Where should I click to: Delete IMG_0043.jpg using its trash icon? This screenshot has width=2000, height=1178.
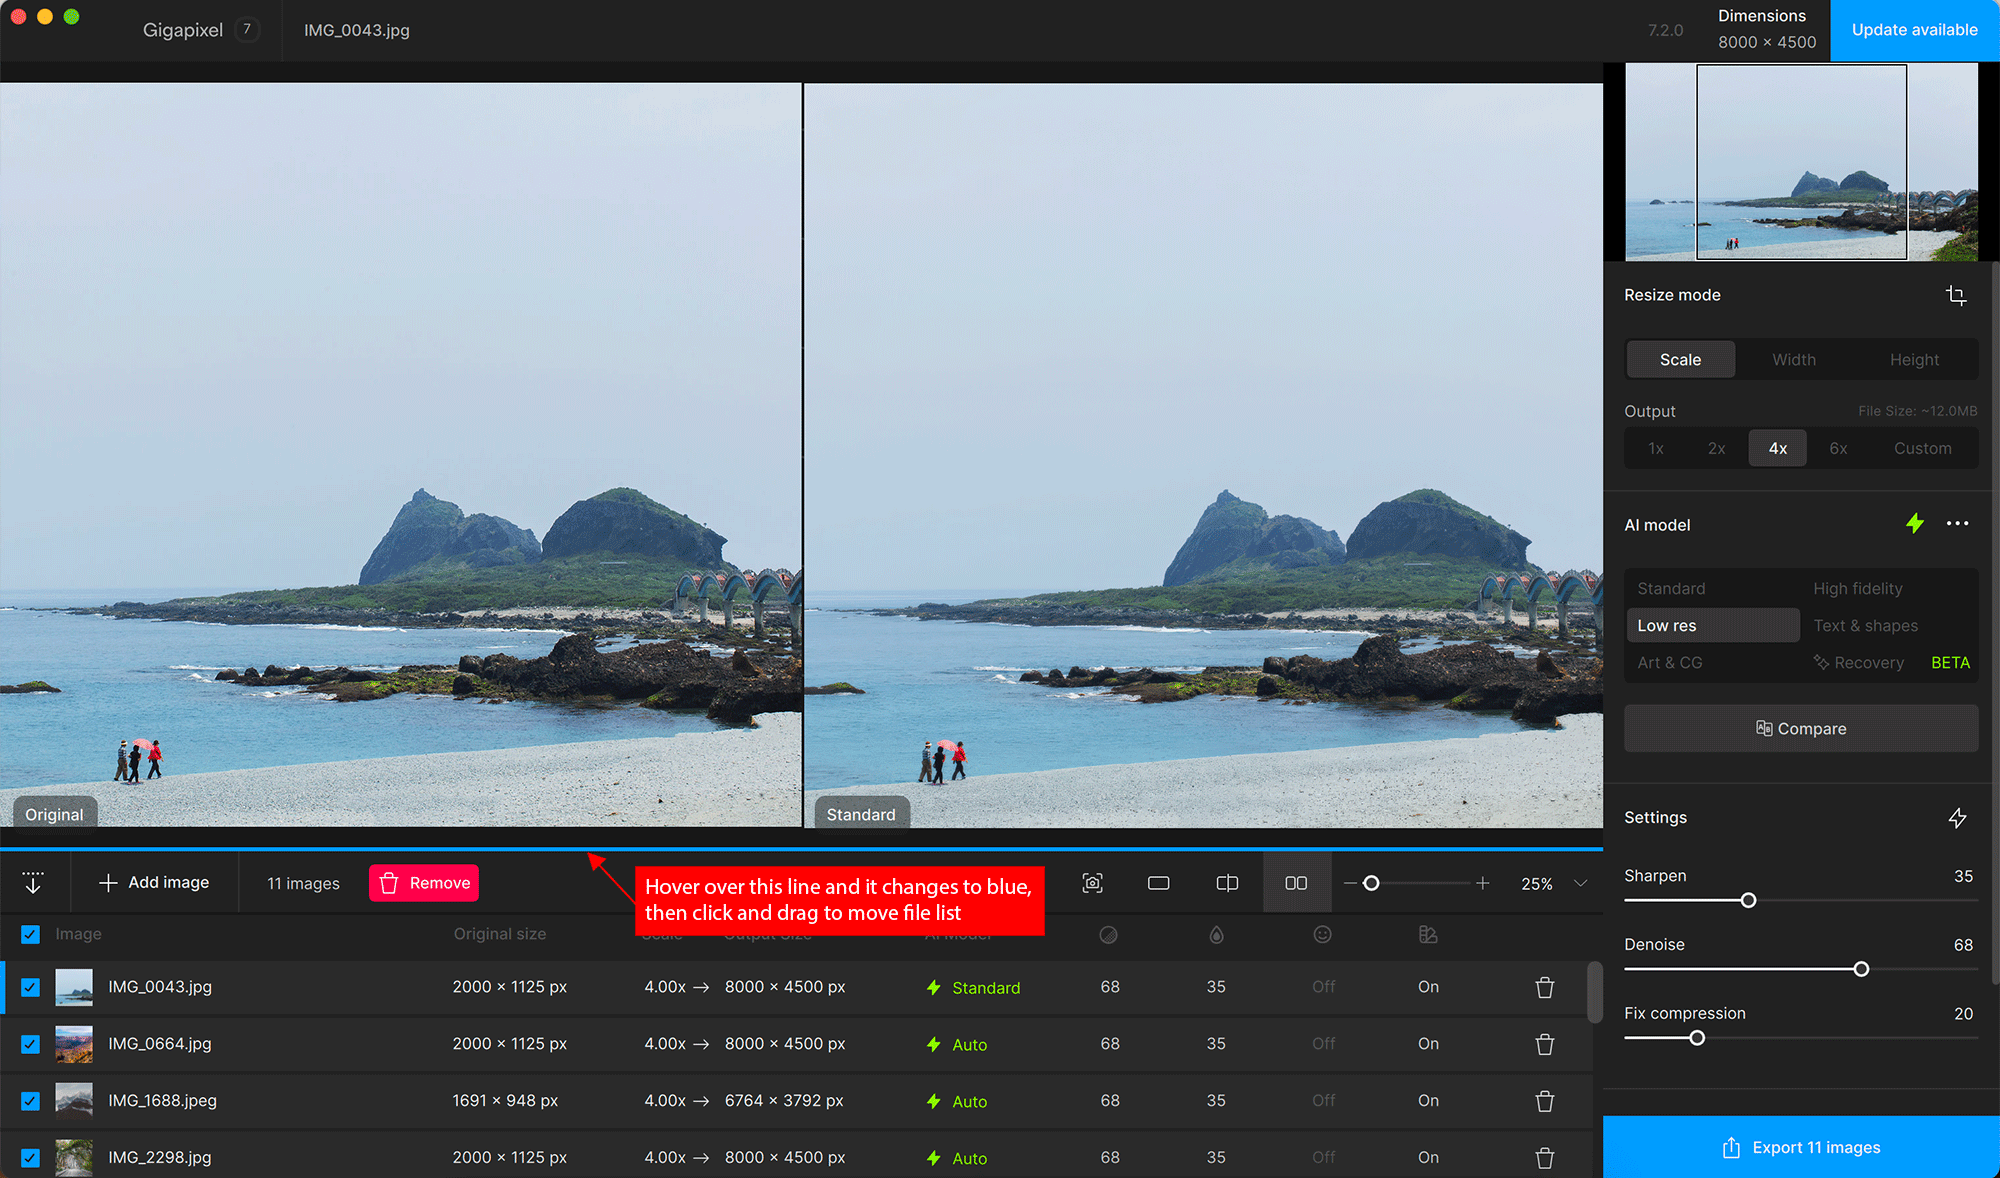coord(1545,987)
